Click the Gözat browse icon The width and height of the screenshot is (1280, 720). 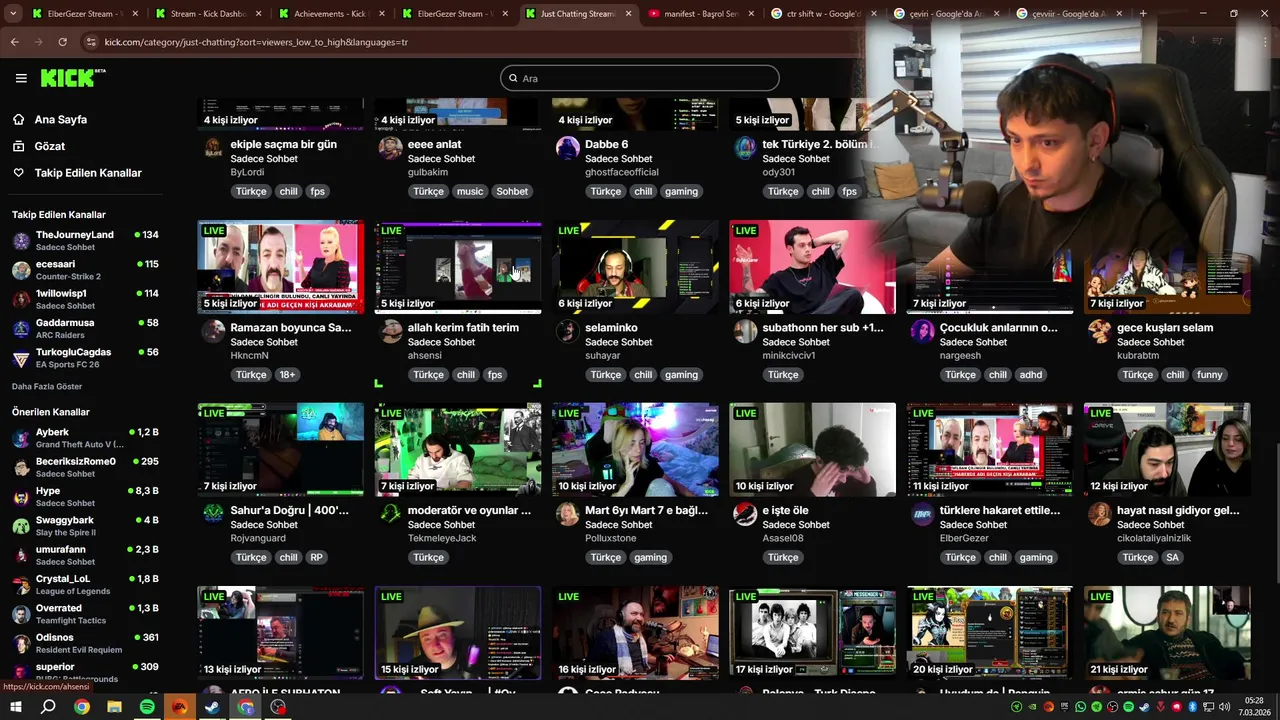click(18, 146)
